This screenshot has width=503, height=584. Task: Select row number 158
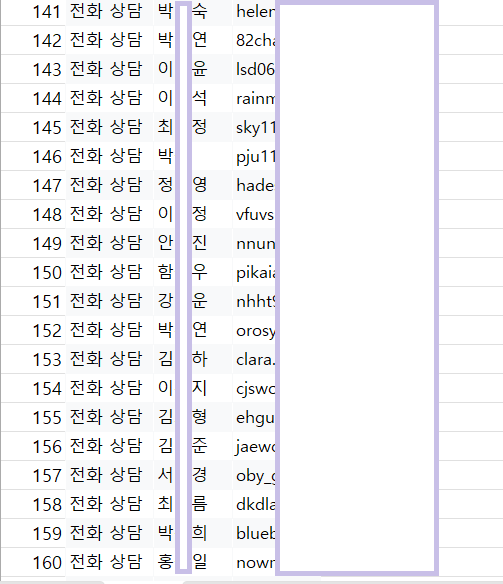[47, 504]
